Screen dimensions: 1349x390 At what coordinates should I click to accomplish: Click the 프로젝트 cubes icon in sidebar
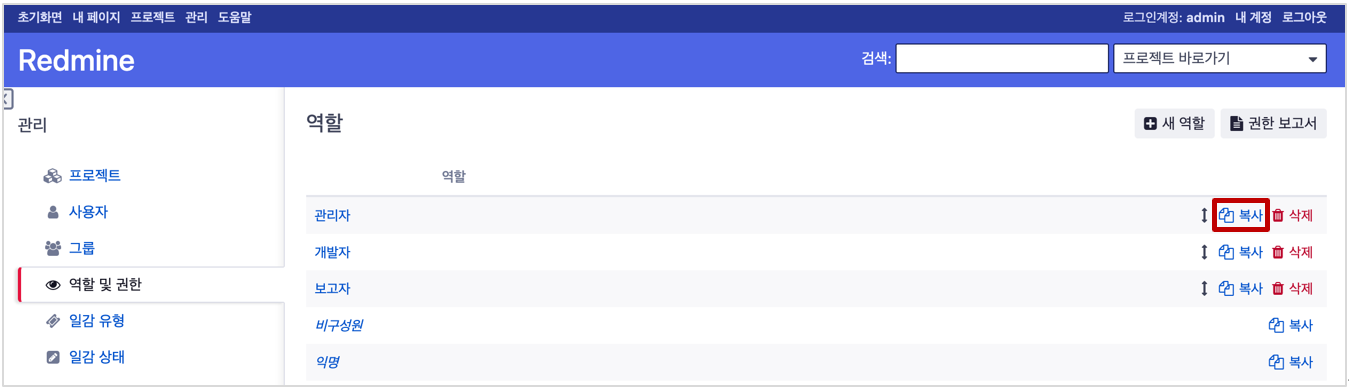pos(53,176)
